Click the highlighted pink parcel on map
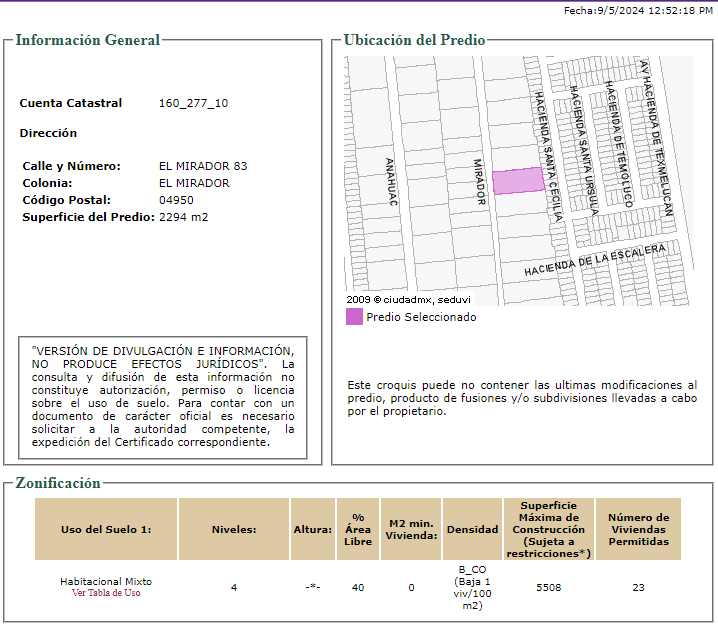Viewport: 718px width, 628px height. coord(518,180)
